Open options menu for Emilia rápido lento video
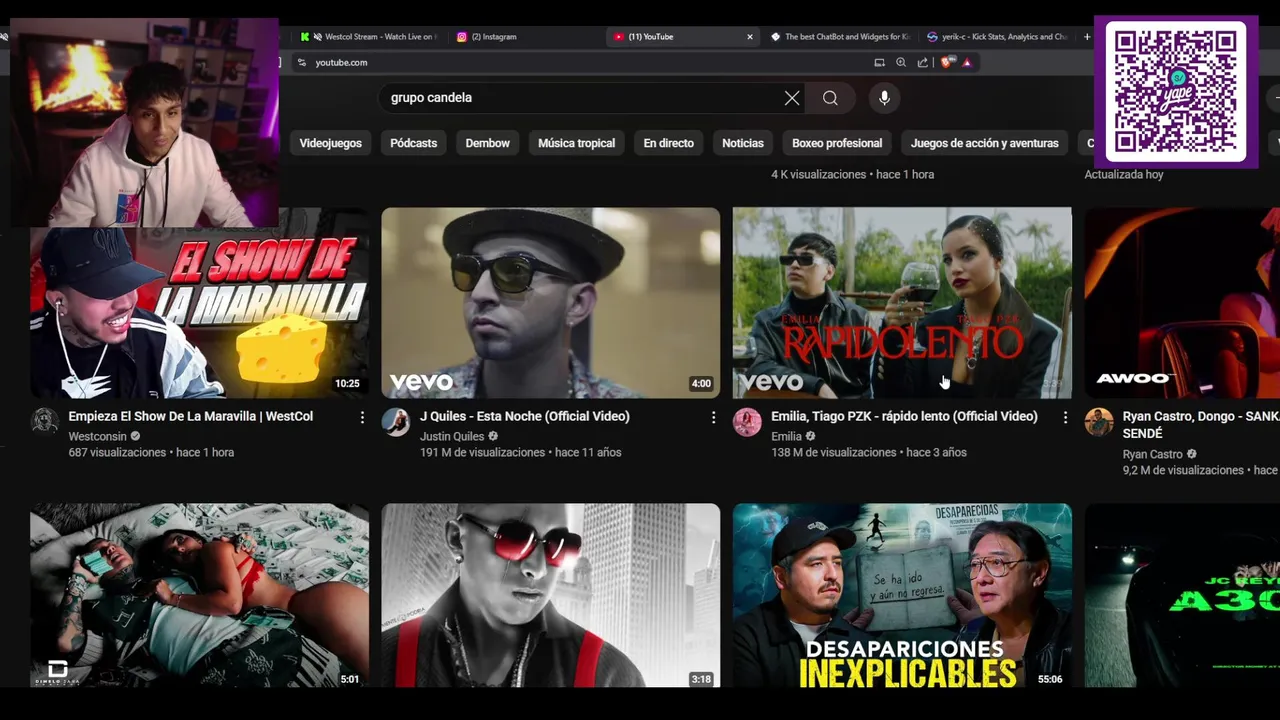Image resolution: width=1280 pixels, height=720 pixels. pyautogui.click(x=1065, y=417)
